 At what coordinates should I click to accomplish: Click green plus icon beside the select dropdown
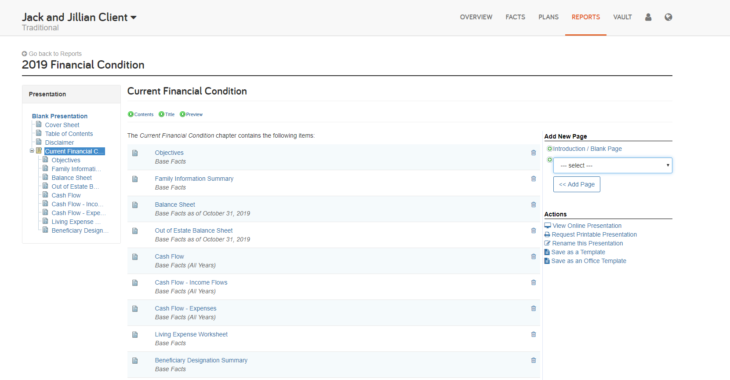(549, 160)
